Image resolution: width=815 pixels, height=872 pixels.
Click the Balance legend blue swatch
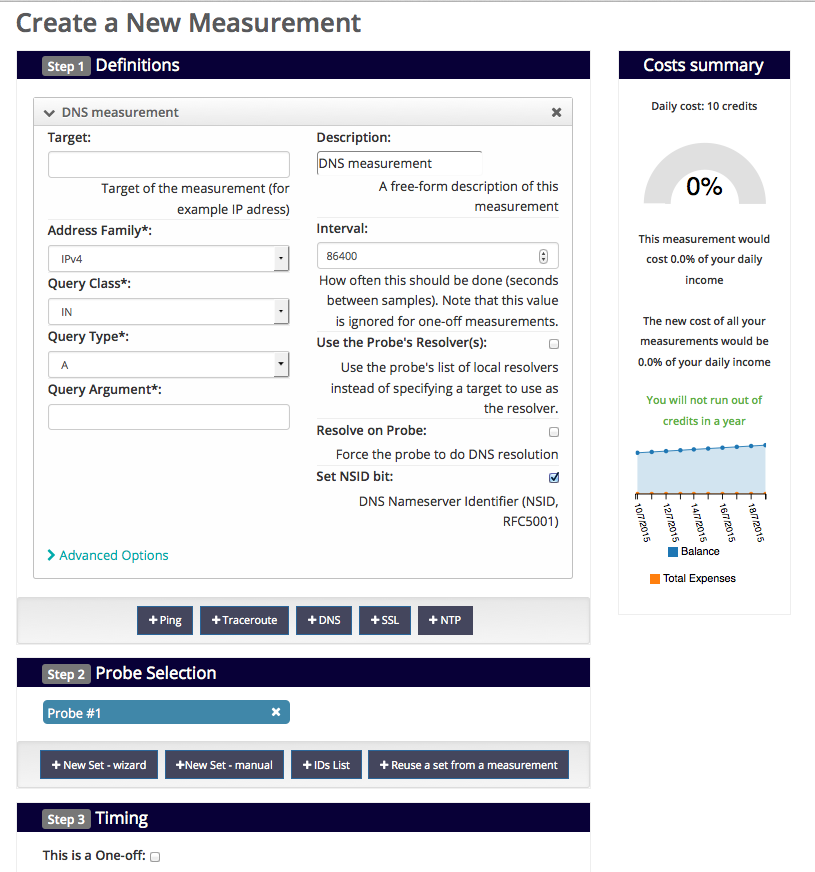tap(673, 552)
